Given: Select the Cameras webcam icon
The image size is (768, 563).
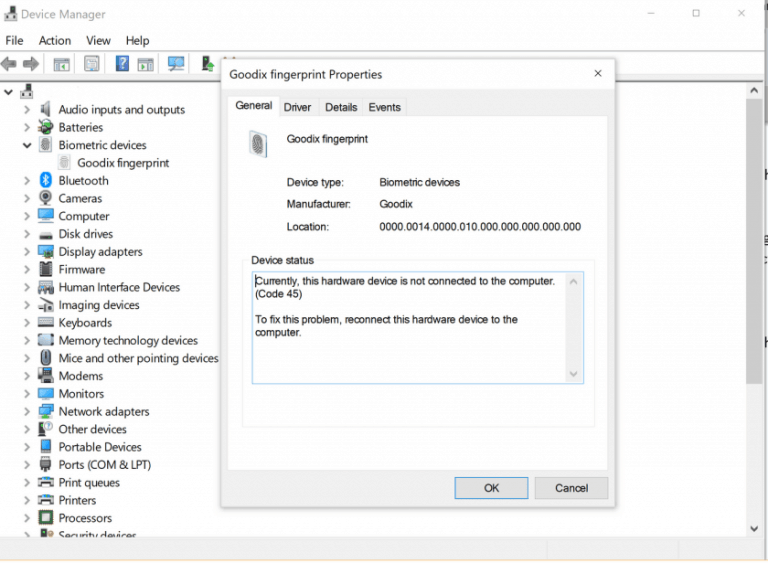Looking at the screenshot, I should click(46, 198).
